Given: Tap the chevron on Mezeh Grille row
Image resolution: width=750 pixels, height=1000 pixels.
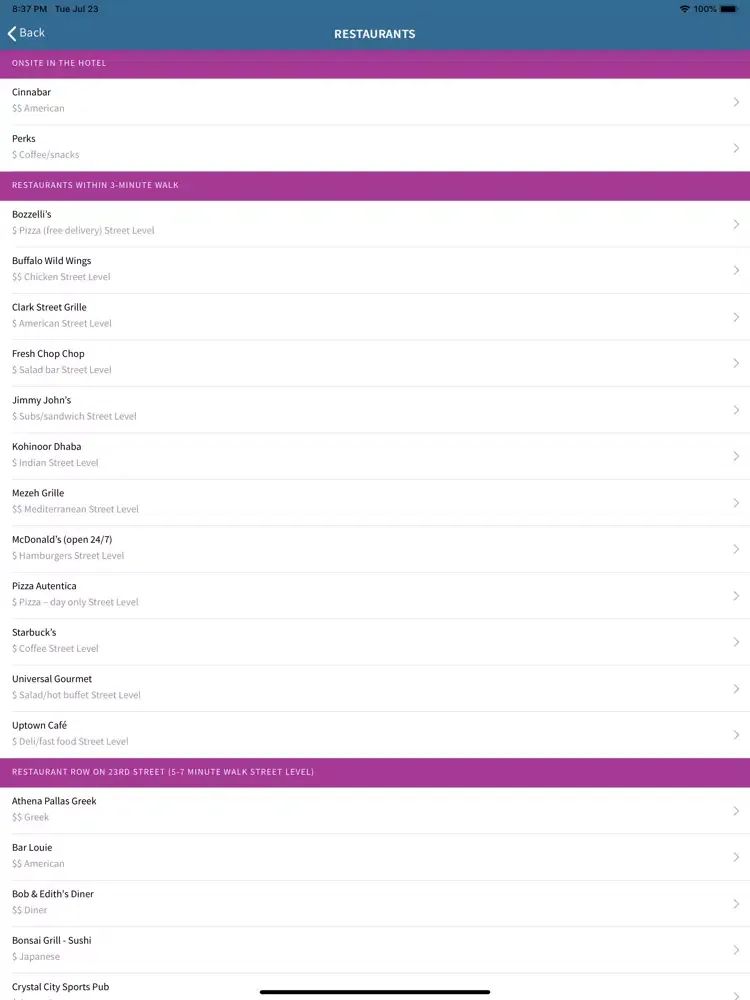Looking at the screenshot, I should (736, 503).
